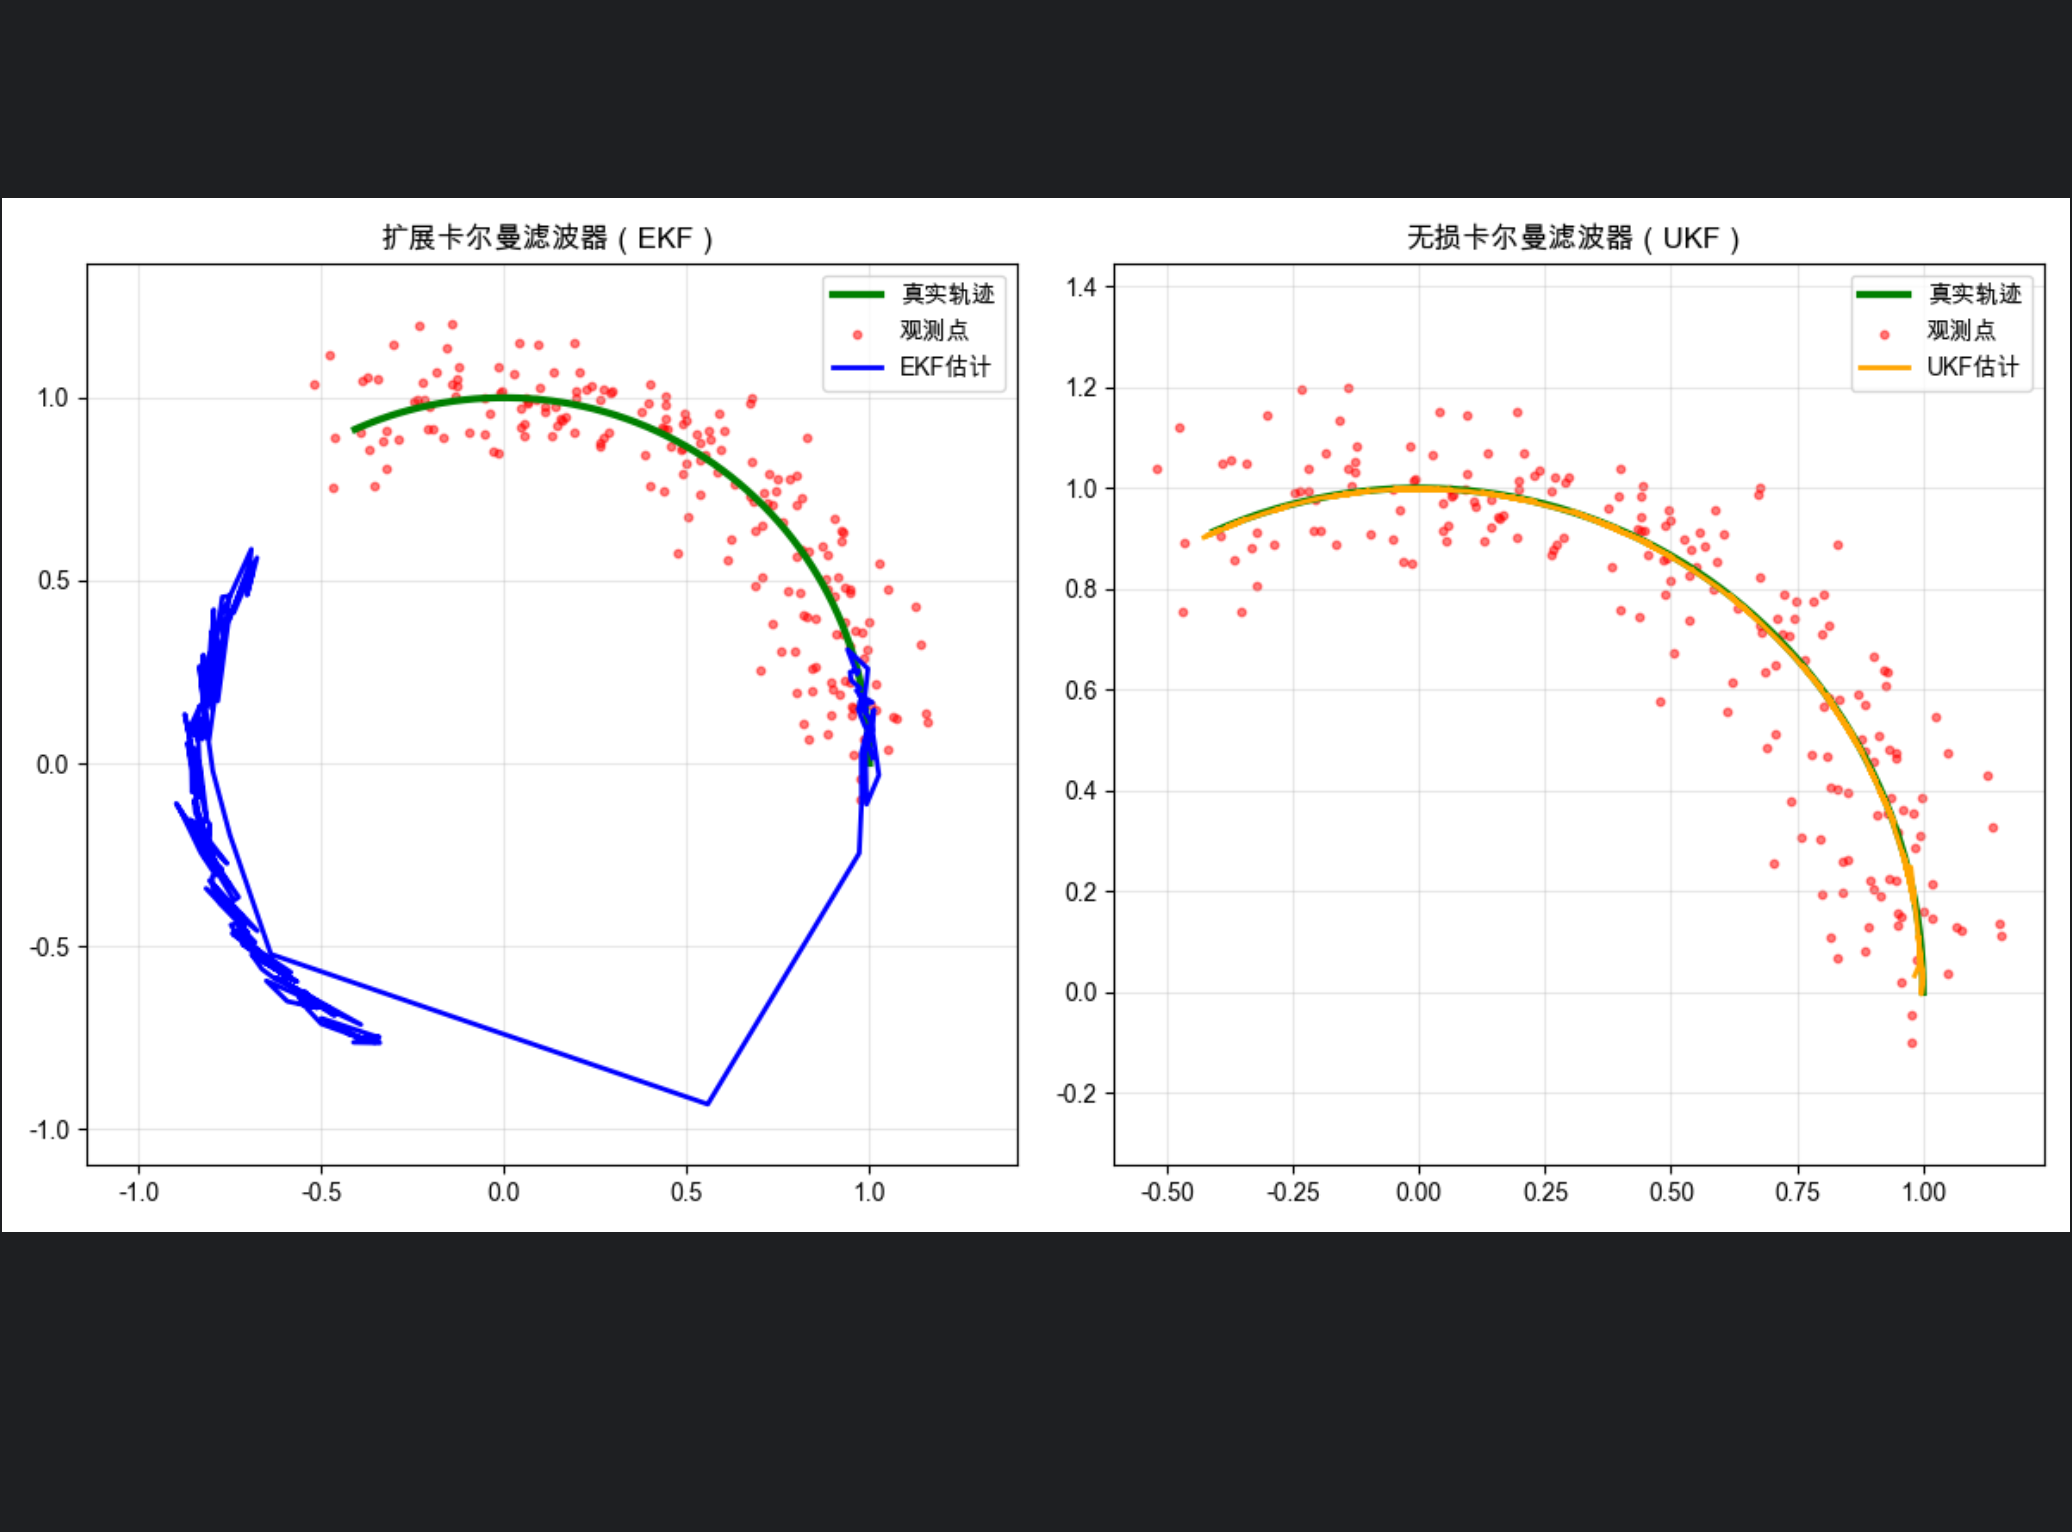
Task: Click the blue EKF估计 legend line swatch
Action: click(x=856, y=368)
